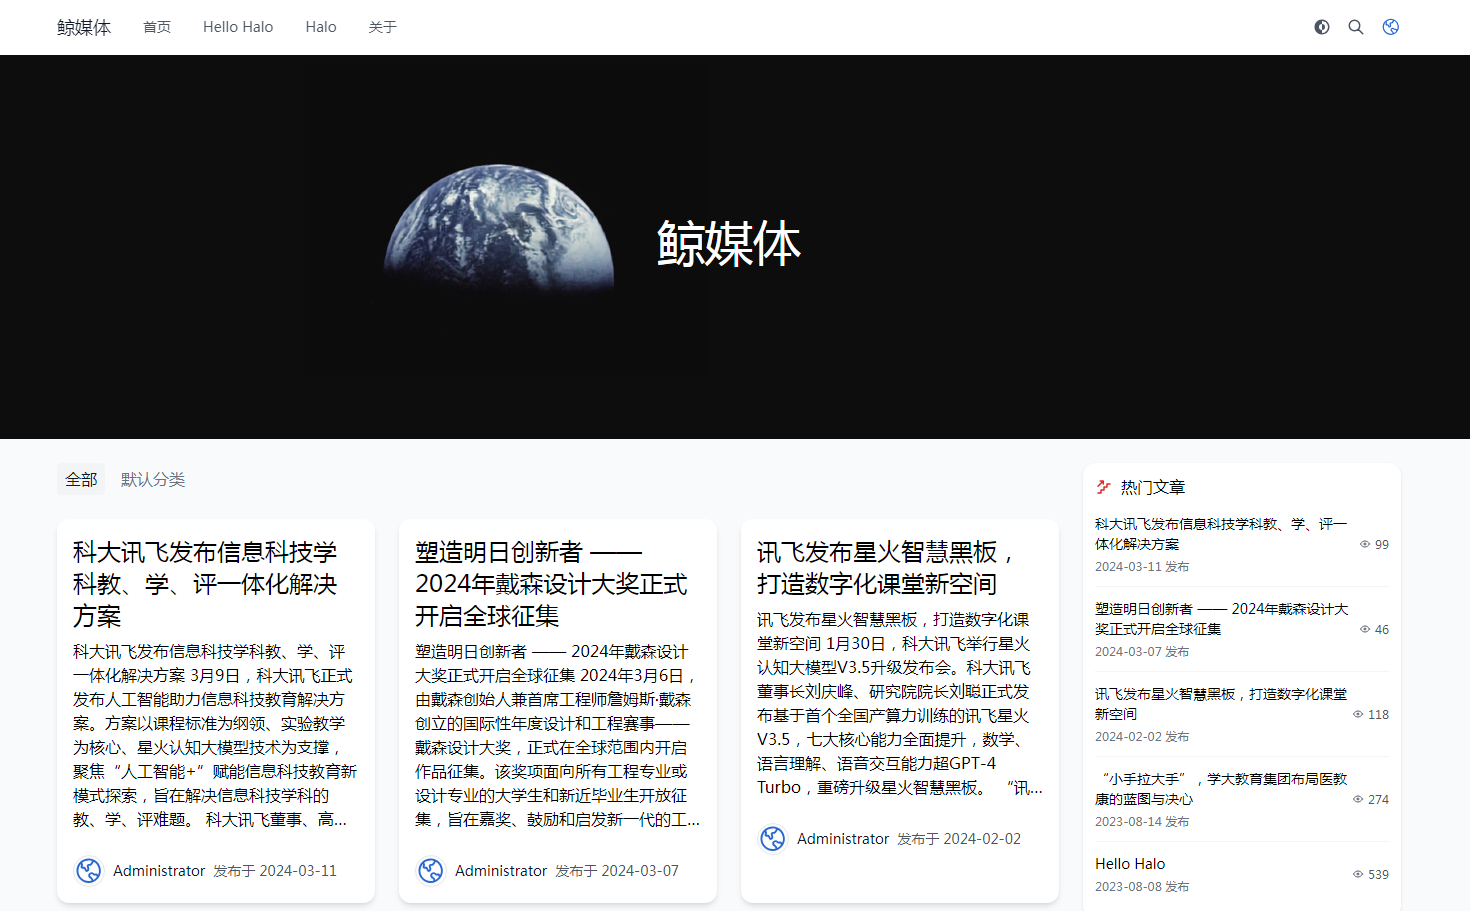This screenshot has width=1470, height=911.
Task: Click Administrator avatar on 2024-02-02 post
Action: (x=773, y=839)
